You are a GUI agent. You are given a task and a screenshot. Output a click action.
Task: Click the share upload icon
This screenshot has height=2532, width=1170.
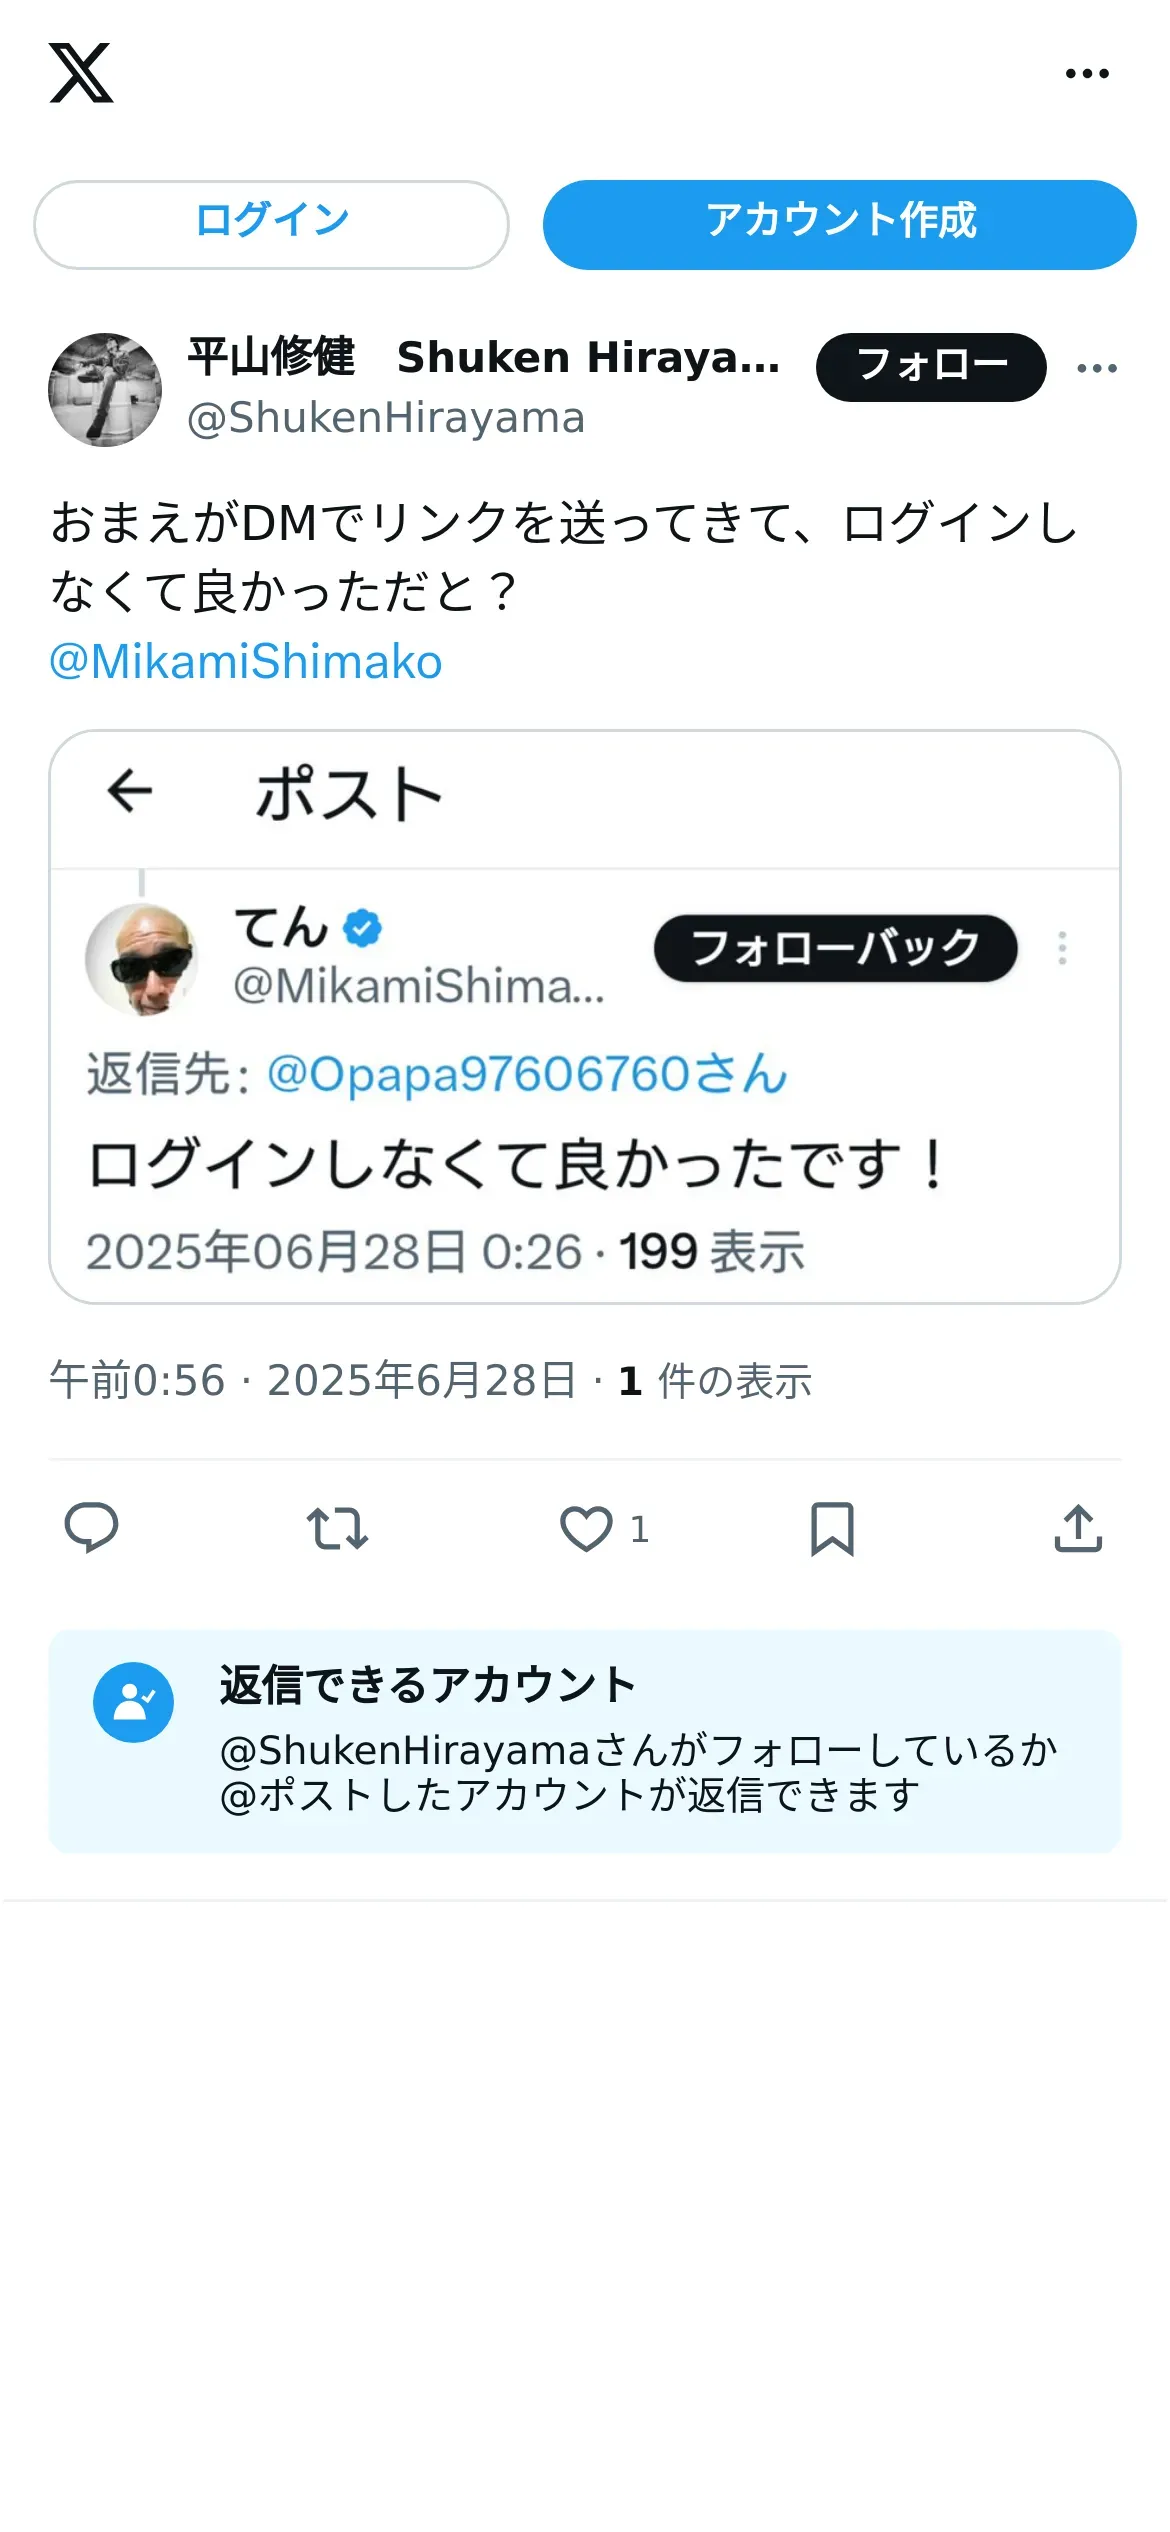tap(1078, 1529)
